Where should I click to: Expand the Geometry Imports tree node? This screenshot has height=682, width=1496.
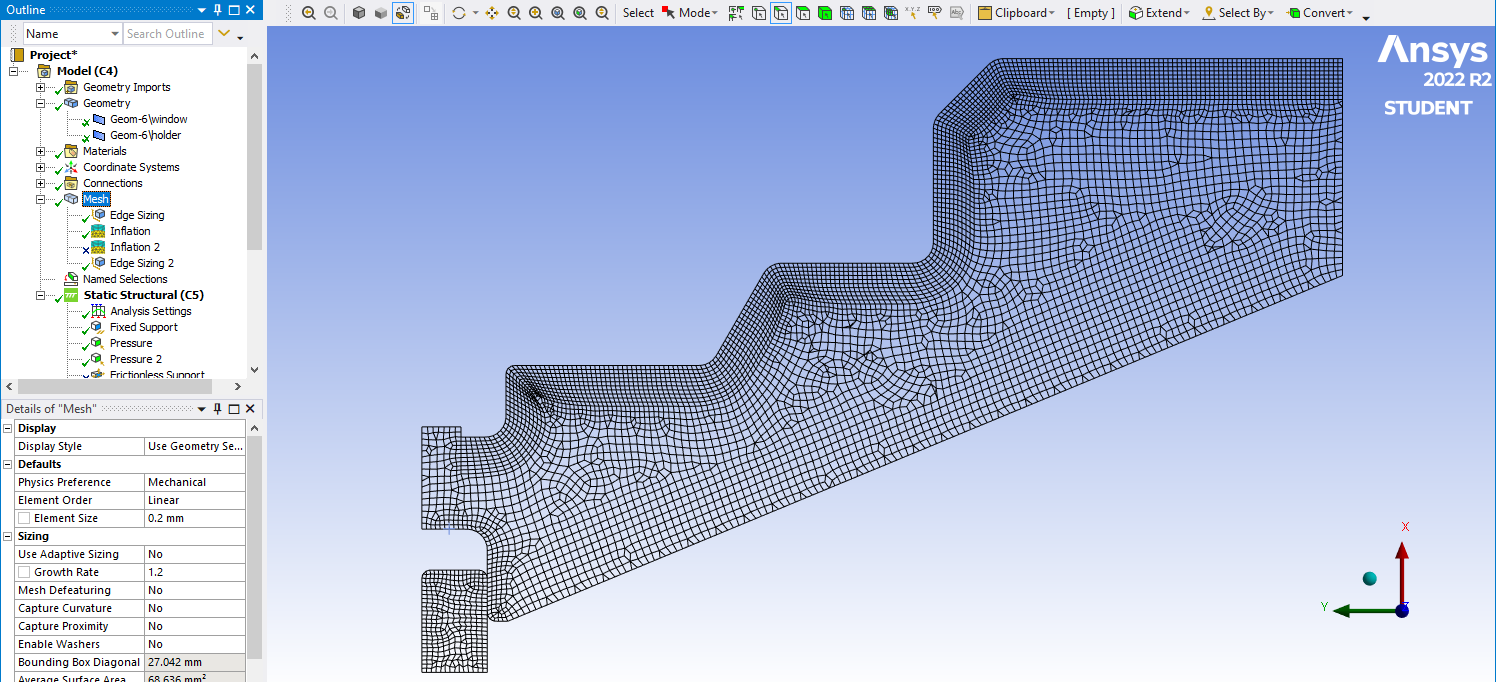point(41,87)
